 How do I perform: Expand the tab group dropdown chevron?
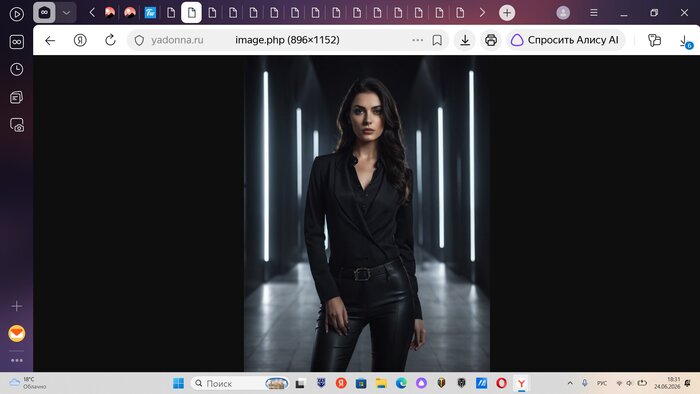click(x=66, y=13)
